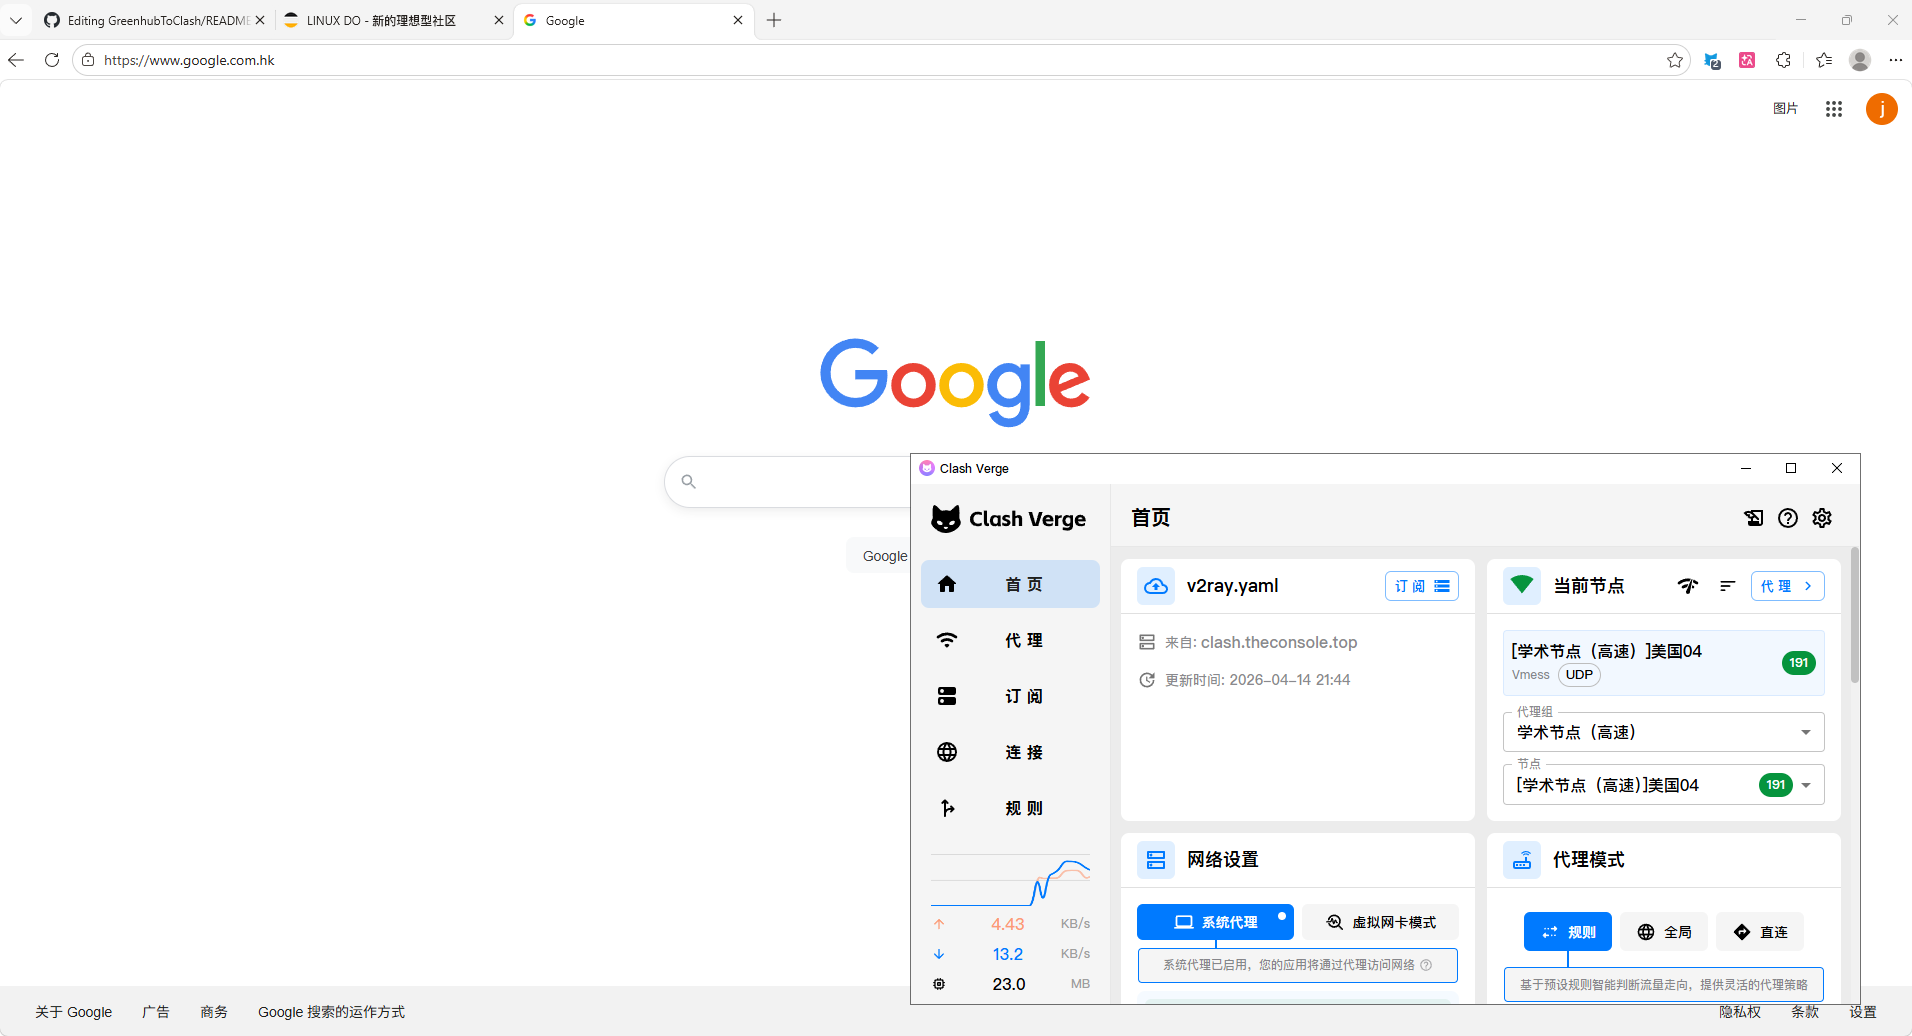Open the lightweight mode icon in Clash Verge header
This screenshot has width=1912, height=1036.
(1754, 518)
